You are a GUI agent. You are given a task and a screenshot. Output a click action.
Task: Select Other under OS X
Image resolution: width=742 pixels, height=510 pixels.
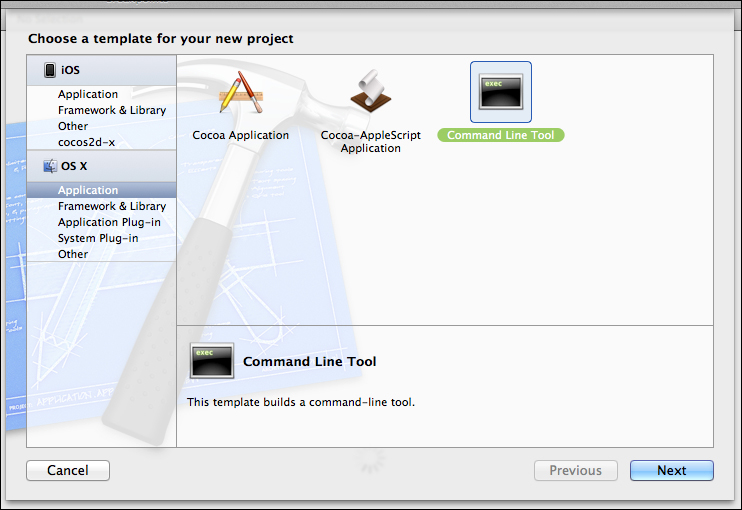point(101,254)
